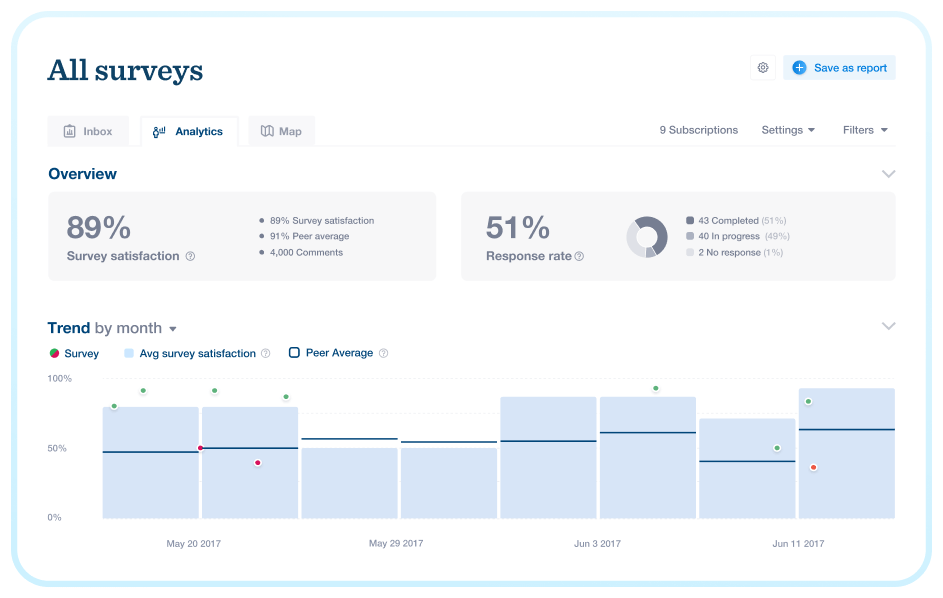Click the help icon beside Avg survey satisfaction
The image size is (943, 598).
(x=266, y=353)
